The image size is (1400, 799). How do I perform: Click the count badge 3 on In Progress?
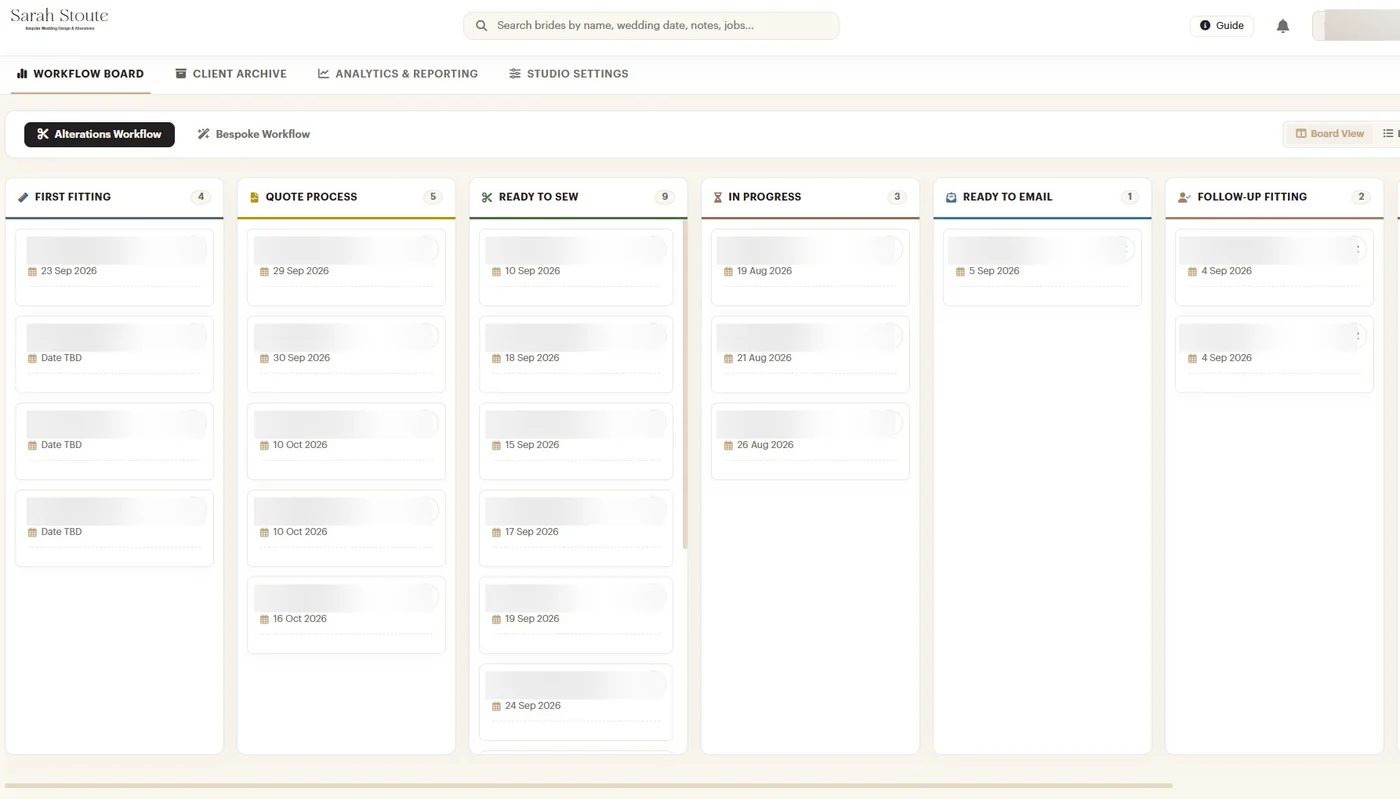click(897, 197)
